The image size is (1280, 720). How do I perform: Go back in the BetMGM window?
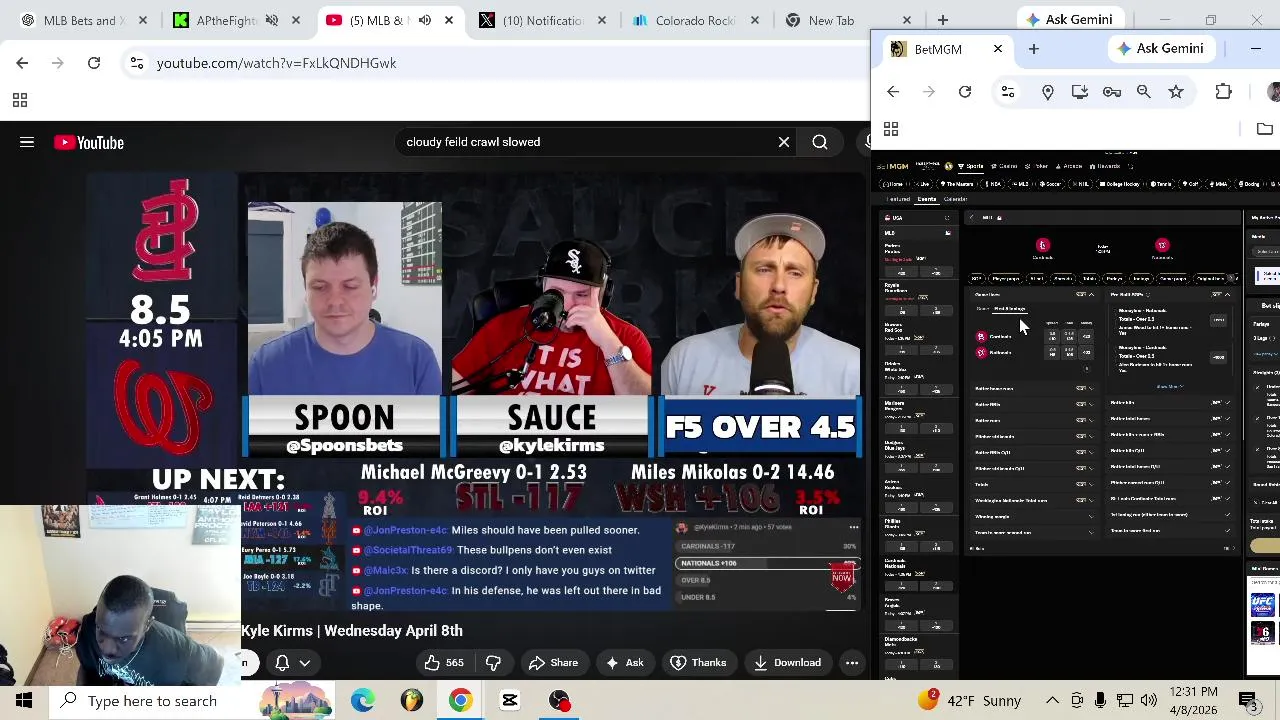coord(893,92)
